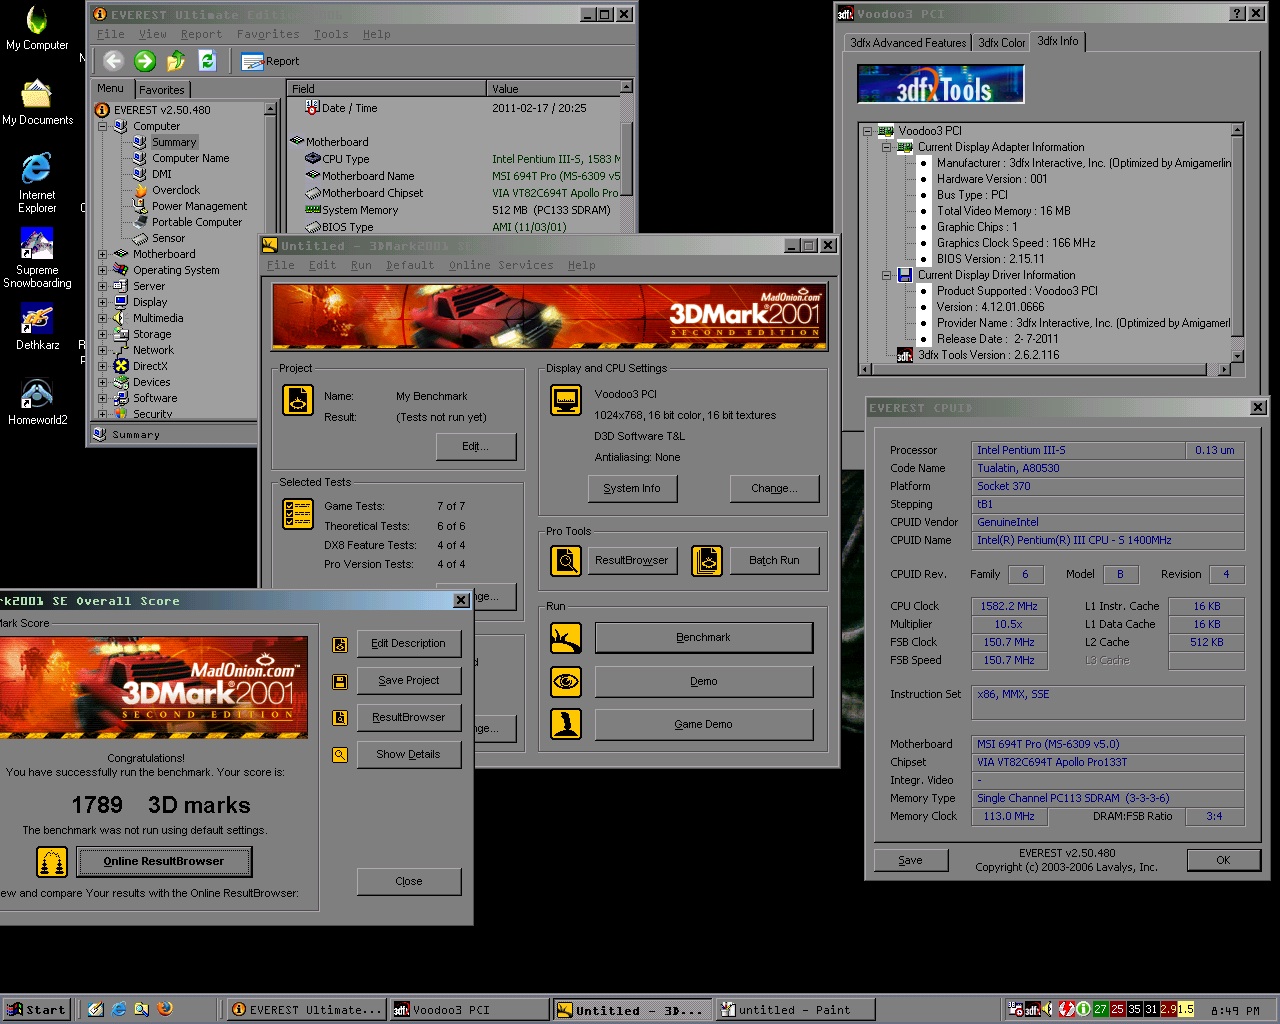This screenshot has height=1024, width=1280.
Task: Click the EVEREST Forward arrow toolbar icon
Action: 145,61
